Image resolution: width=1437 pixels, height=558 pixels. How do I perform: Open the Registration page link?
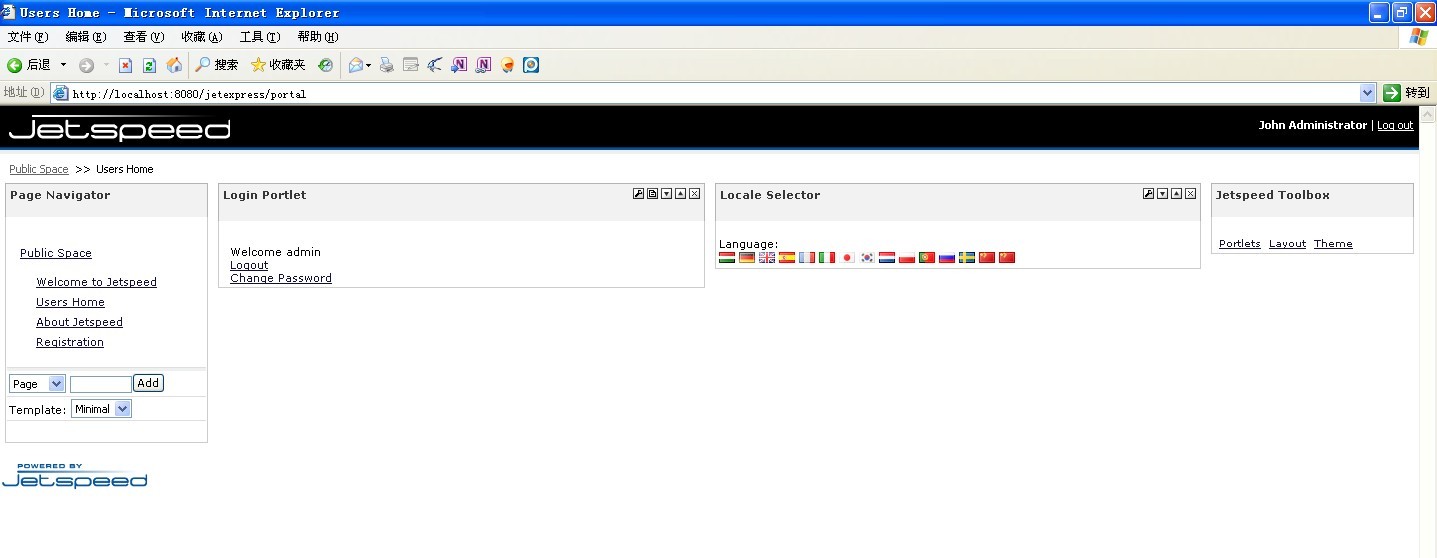(70, 342)
